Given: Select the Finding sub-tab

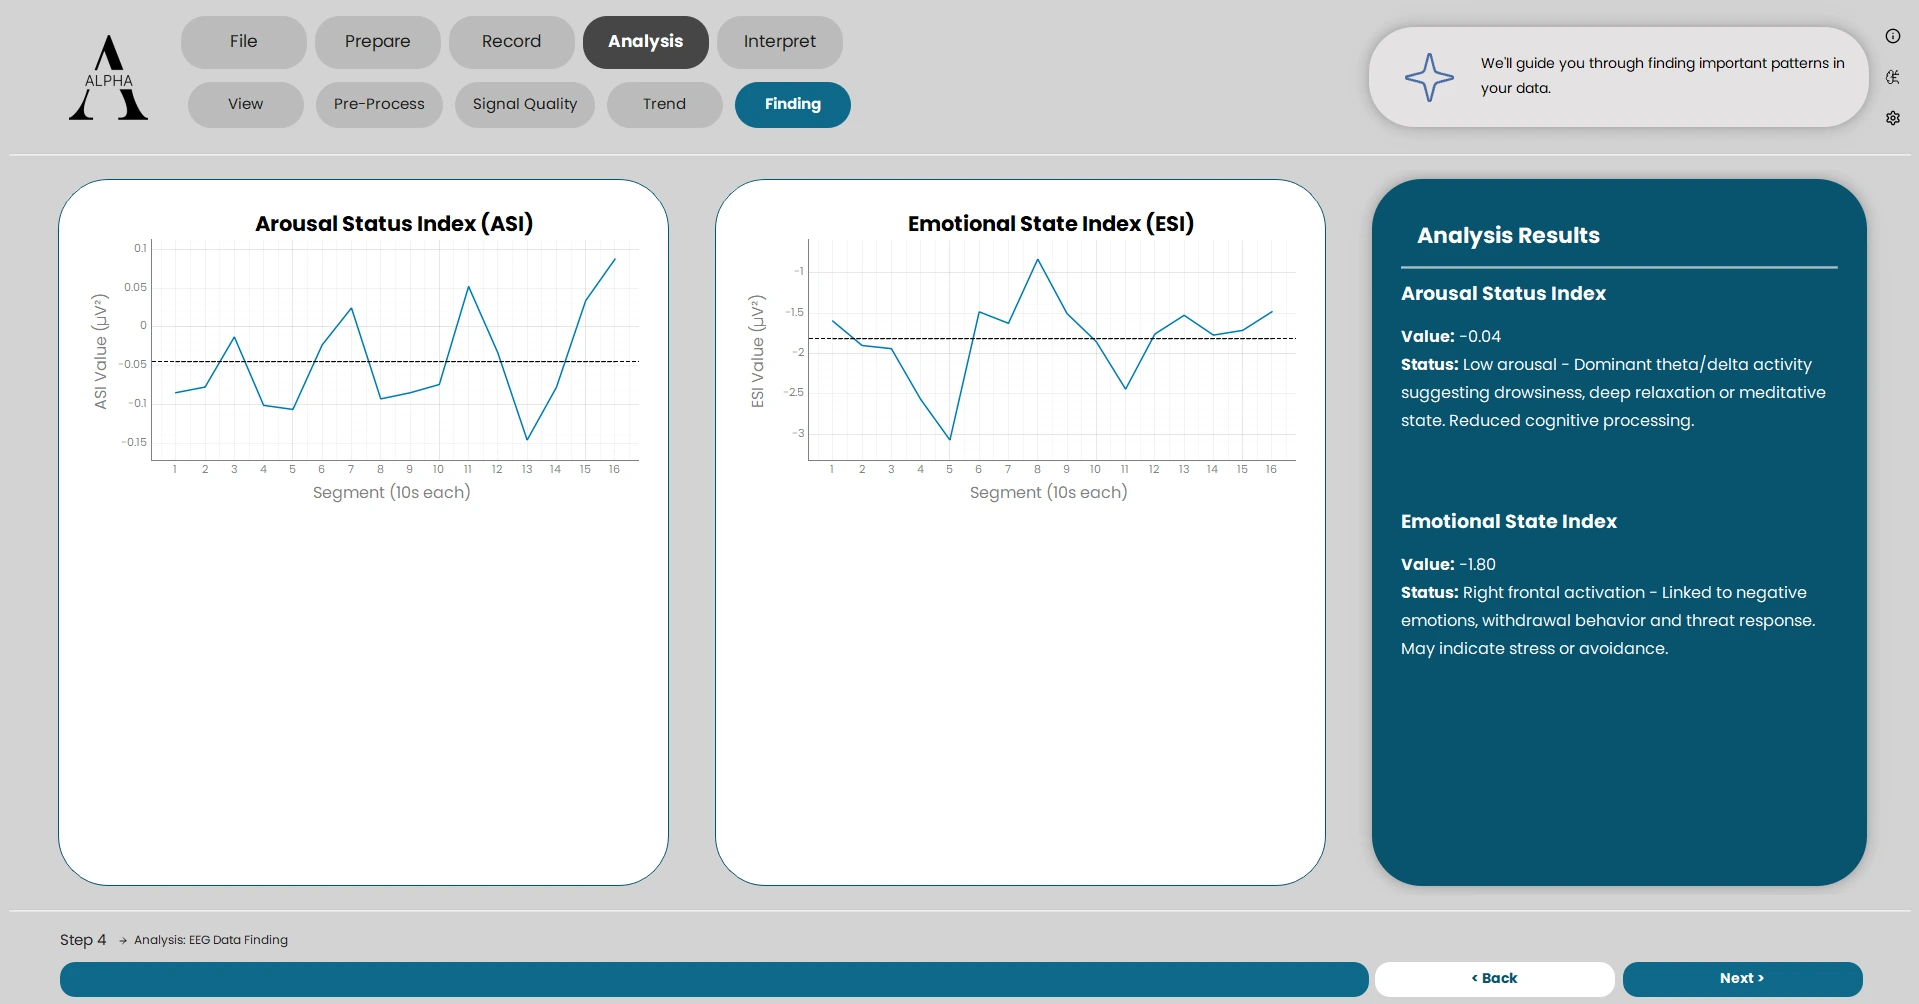Looking at the screenshot, I should (x=792, y=105).
